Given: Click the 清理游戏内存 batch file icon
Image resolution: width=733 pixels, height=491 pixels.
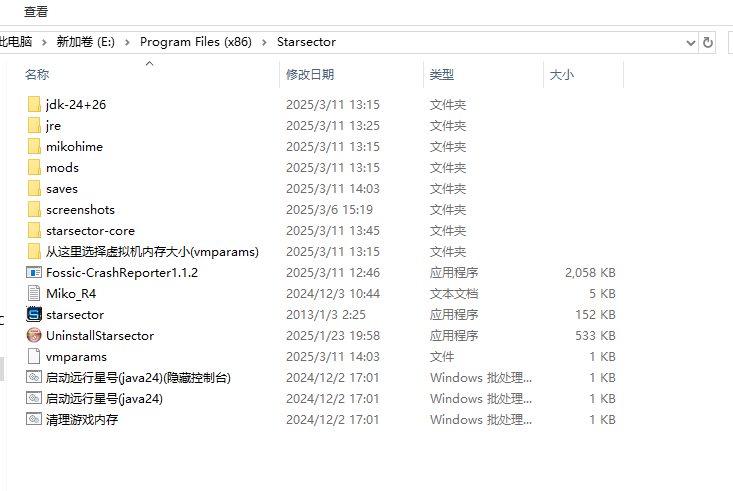Looking at the screenshot, I should point(34,419).
